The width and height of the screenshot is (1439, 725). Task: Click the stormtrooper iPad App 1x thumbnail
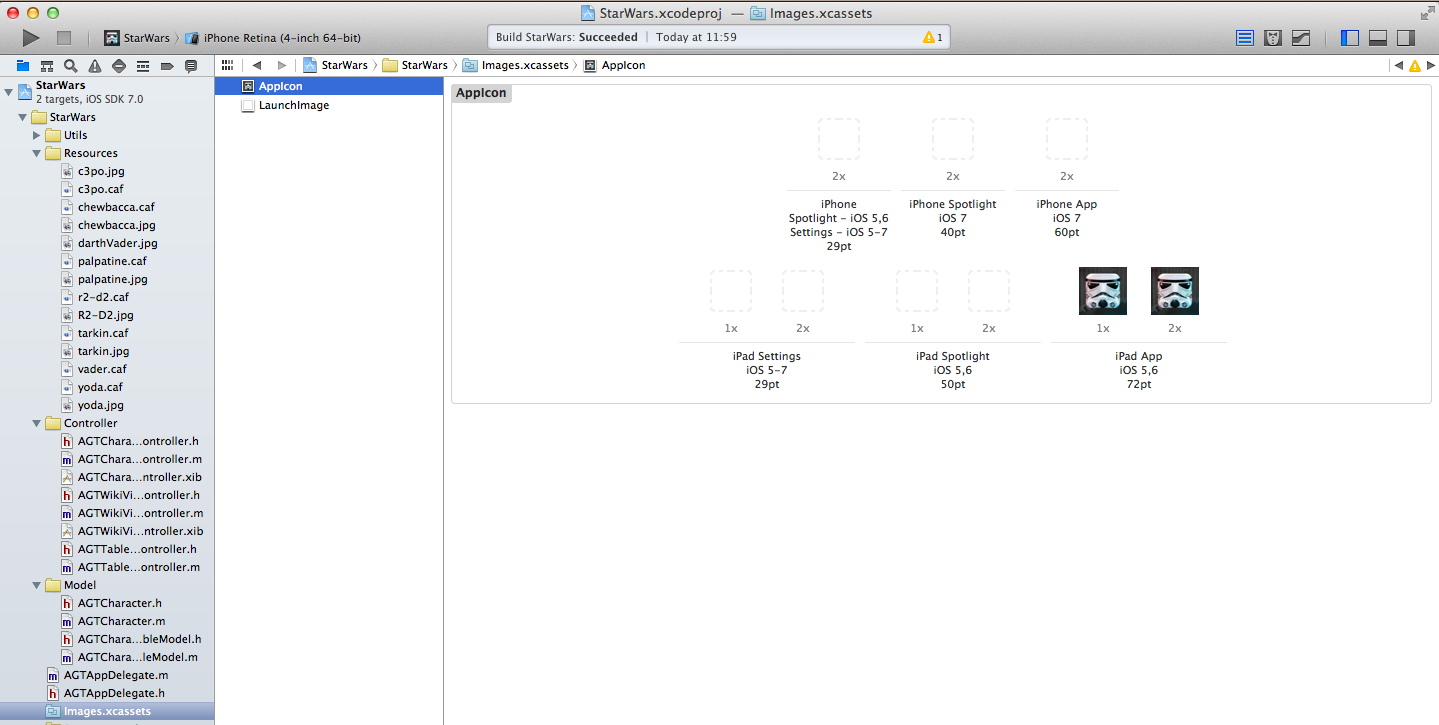(x=1102, y=290)
